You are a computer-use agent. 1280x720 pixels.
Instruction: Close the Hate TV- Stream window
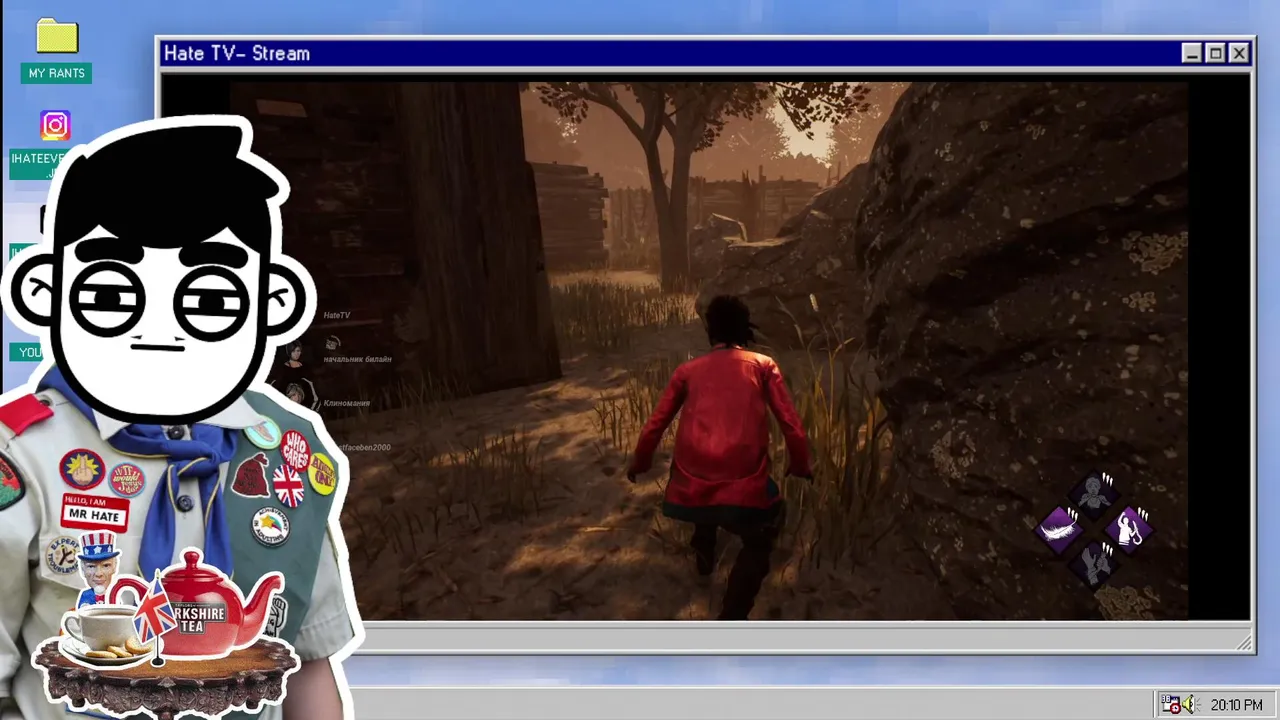(1239, 54)
